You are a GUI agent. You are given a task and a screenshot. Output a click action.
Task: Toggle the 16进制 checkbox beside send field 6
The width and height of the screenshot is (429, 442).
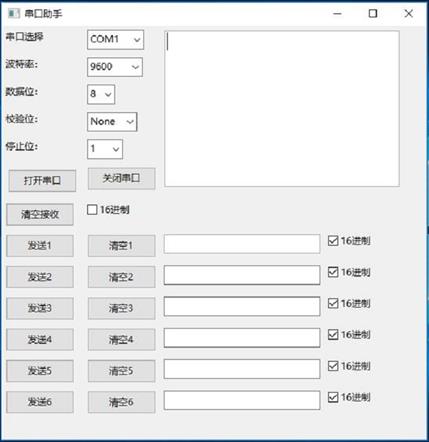tap(333, 397)
